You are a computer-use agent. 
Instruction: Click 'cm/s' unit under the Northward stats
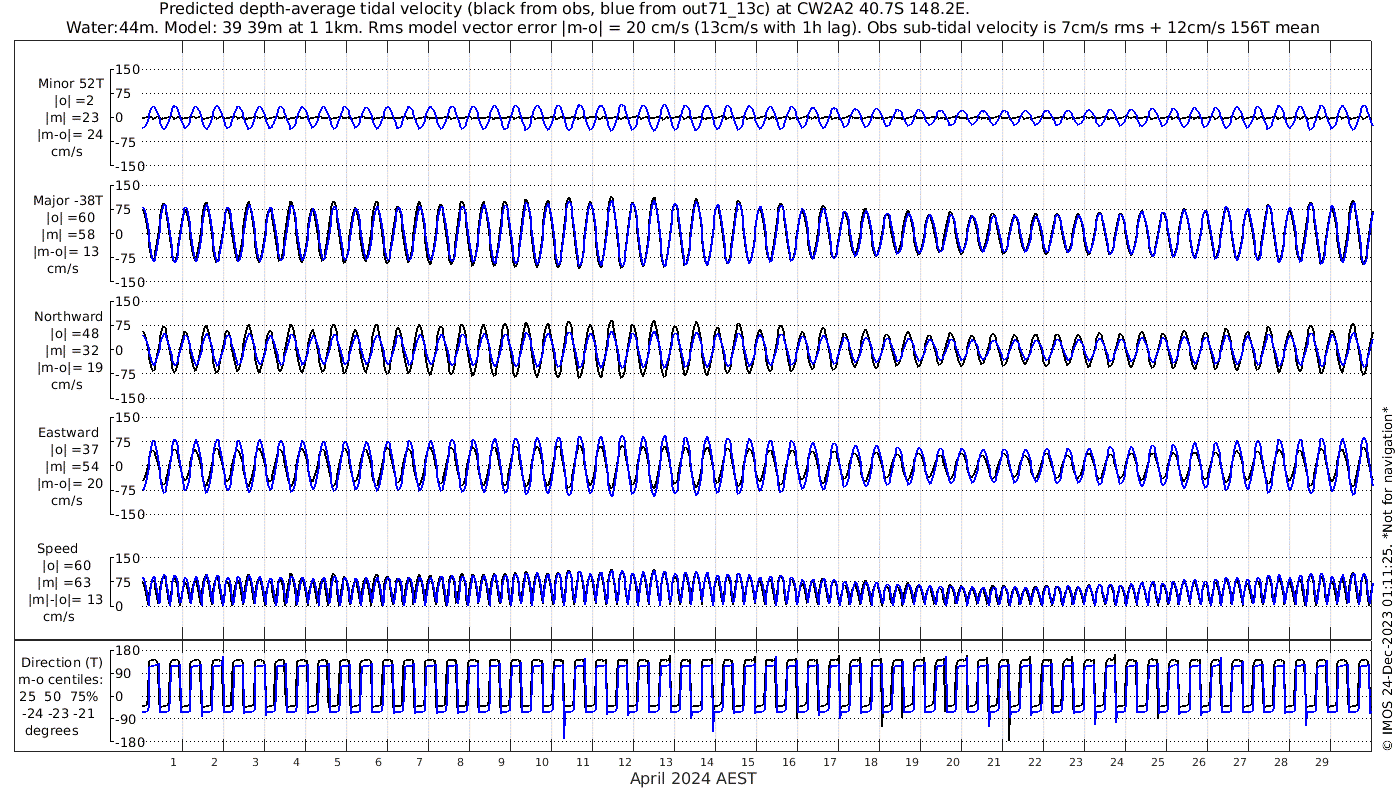tap(65, 384)
